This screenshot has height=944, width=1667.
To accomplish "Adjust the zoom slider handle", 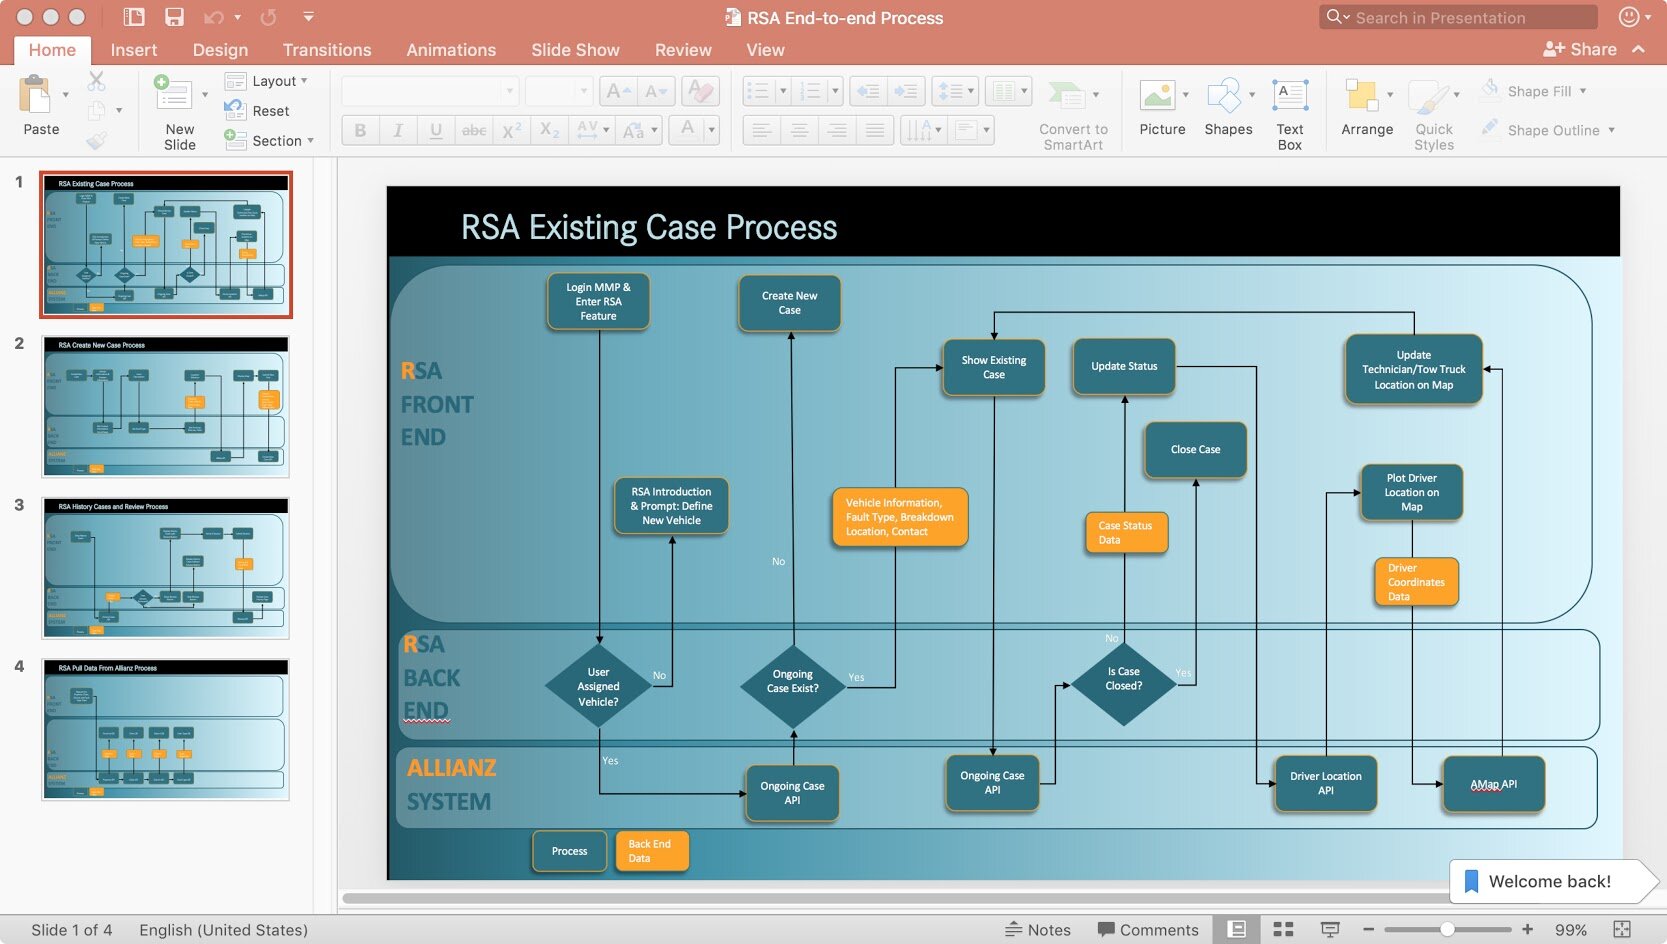I will pyautogui.click(x=1447, y=930).
